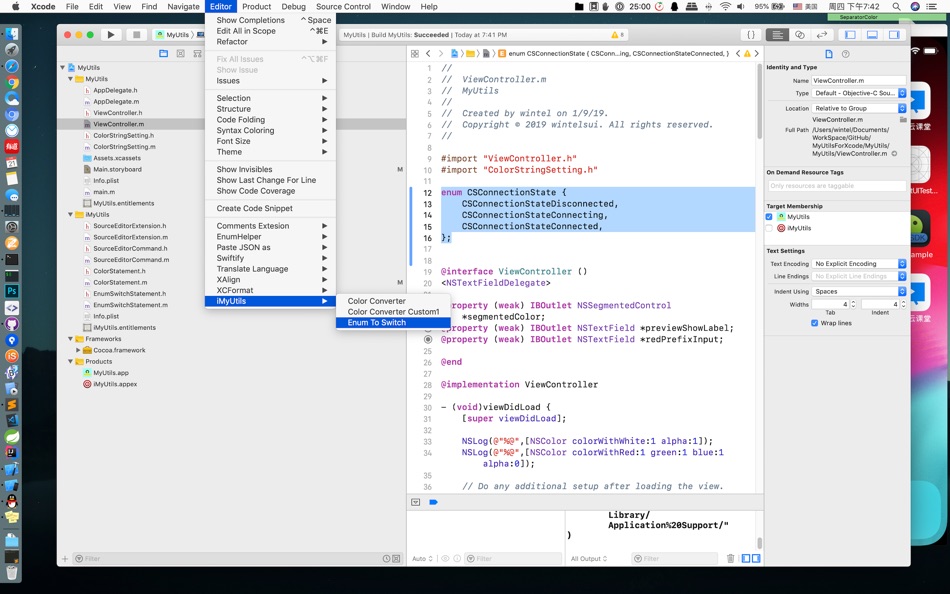Open the Library curly braces button
This screenshot has width=950, height=594.
pyautogui.click(x=751, y=35)
